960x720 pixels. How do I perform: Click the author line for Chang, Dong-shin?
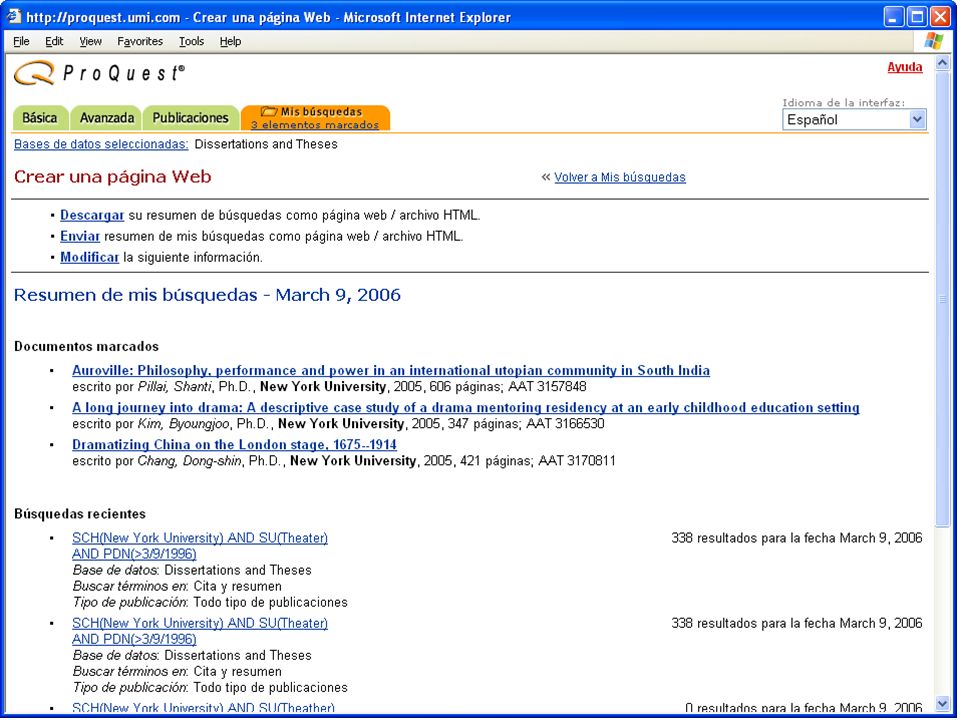point(344,460)
